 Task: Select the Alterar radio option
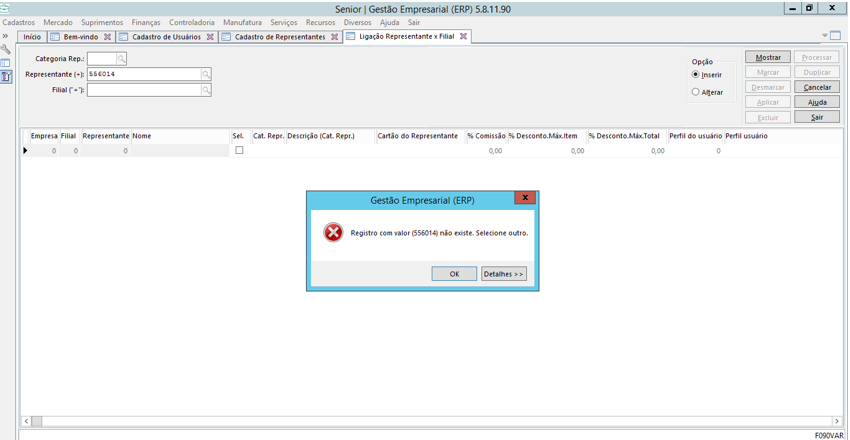tap(696, 92)
